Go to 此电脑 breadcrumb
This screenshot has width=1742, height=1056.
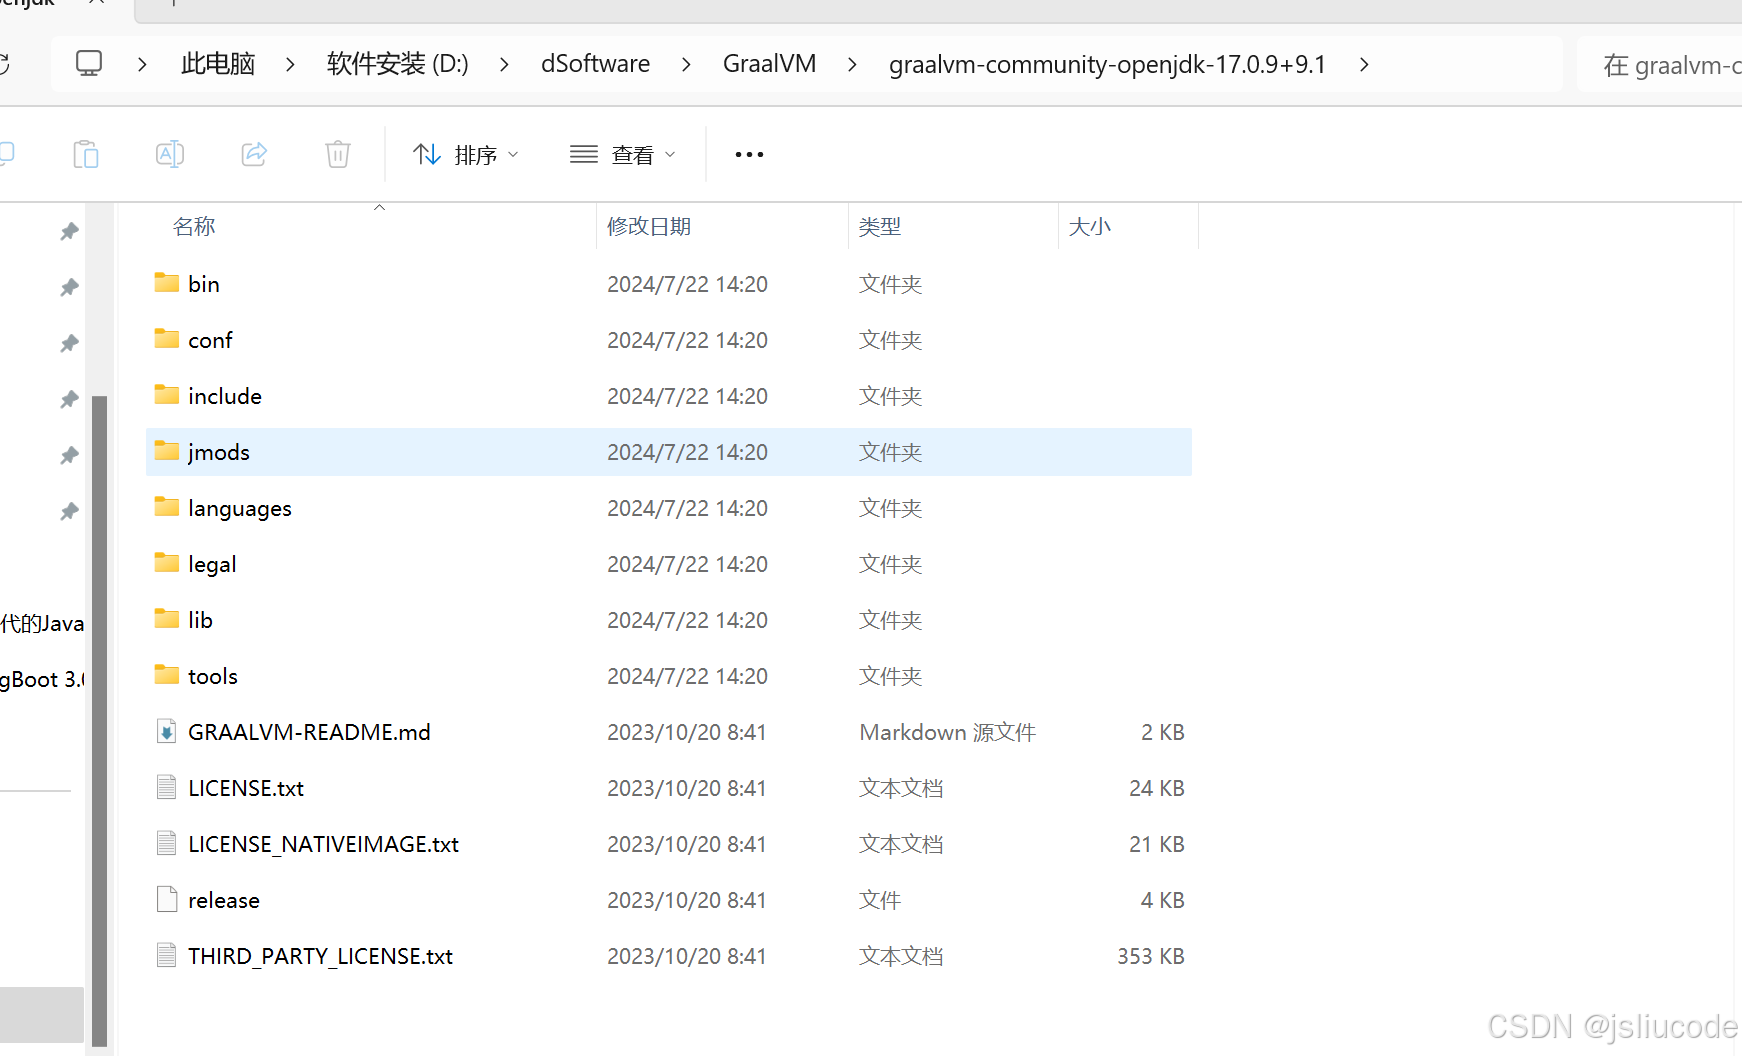coord(218,64)
